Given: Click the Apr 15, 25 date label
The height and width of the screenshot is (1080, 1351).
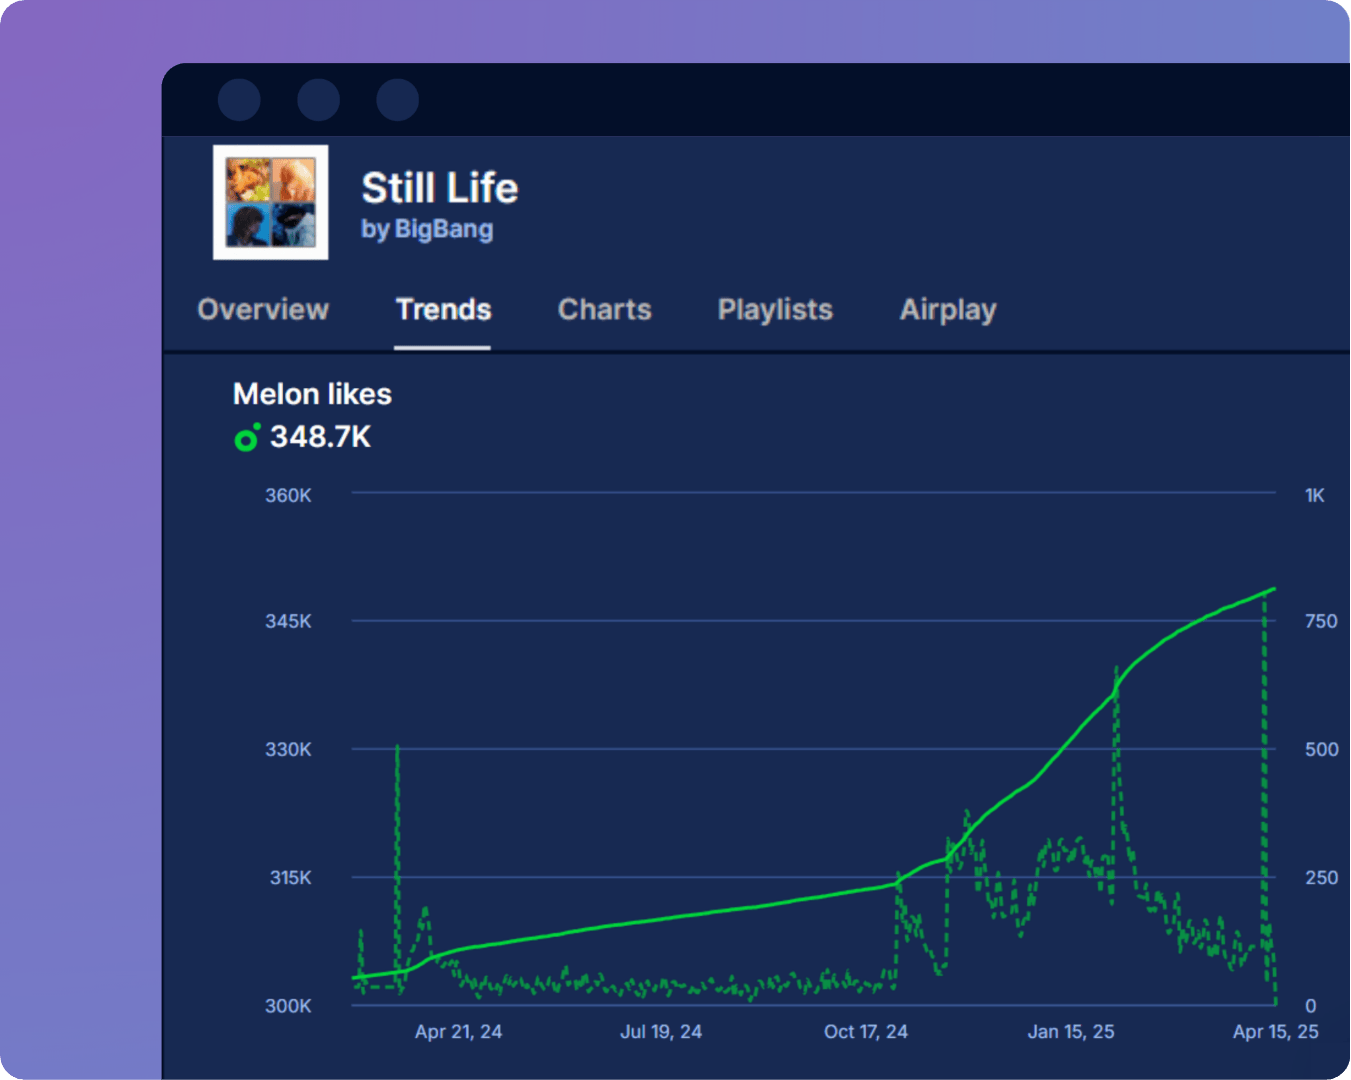Looking at the screenshot, I should 1275,1032.
